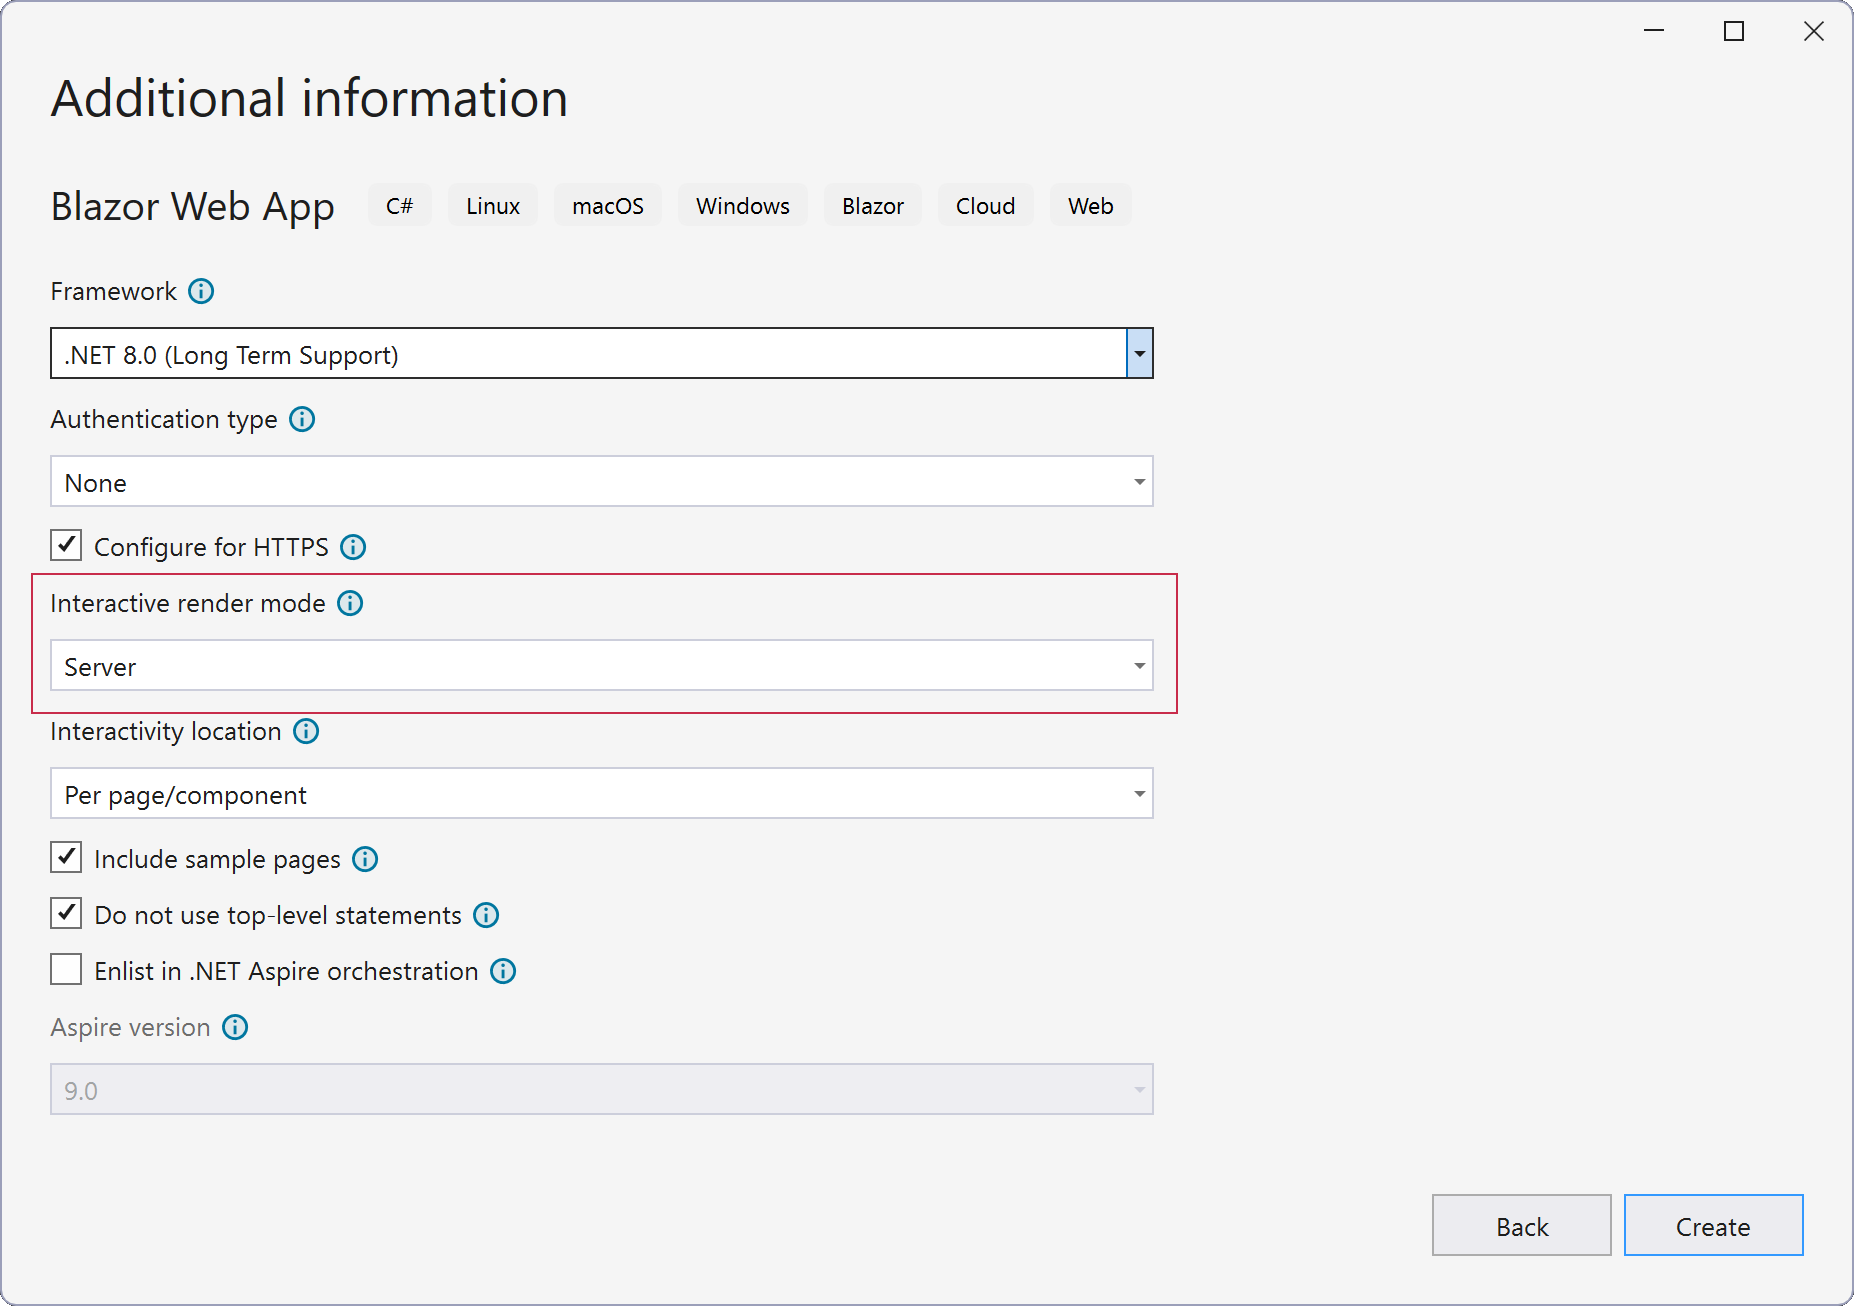Click the info icon beside Configure for HTTPS

pyautogui.click(x=353, y=547)
